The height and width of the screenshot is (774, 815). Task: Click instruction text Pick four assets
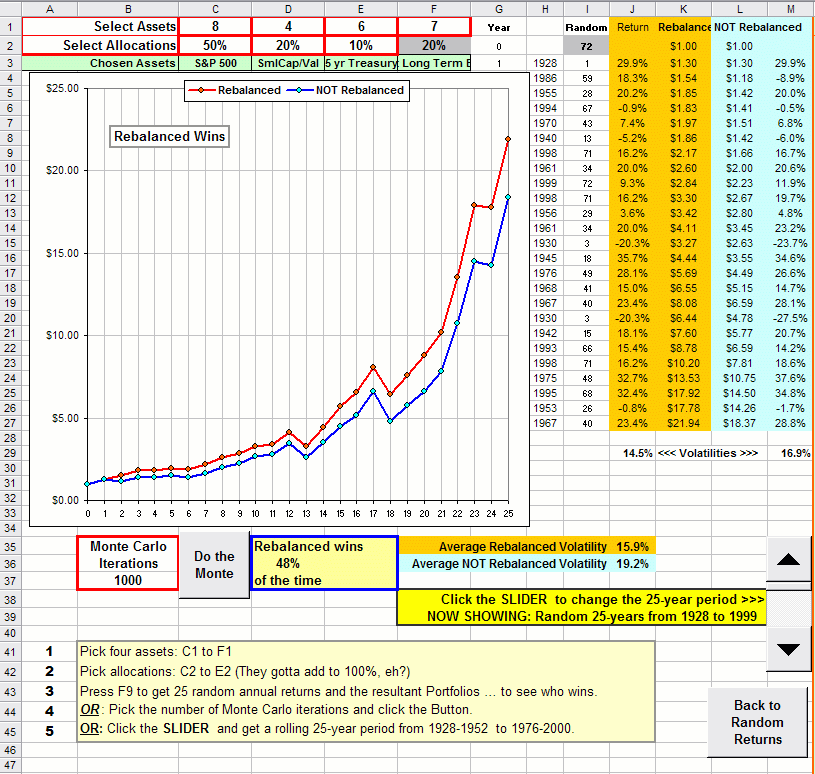pos(155,651)
